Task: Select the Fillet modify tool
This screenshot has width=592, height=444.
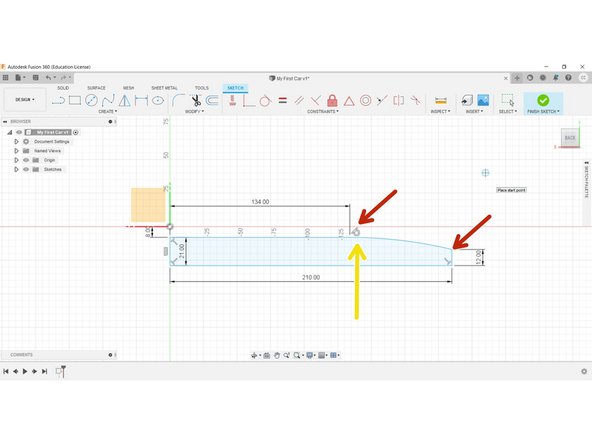Action: [178, 100]
